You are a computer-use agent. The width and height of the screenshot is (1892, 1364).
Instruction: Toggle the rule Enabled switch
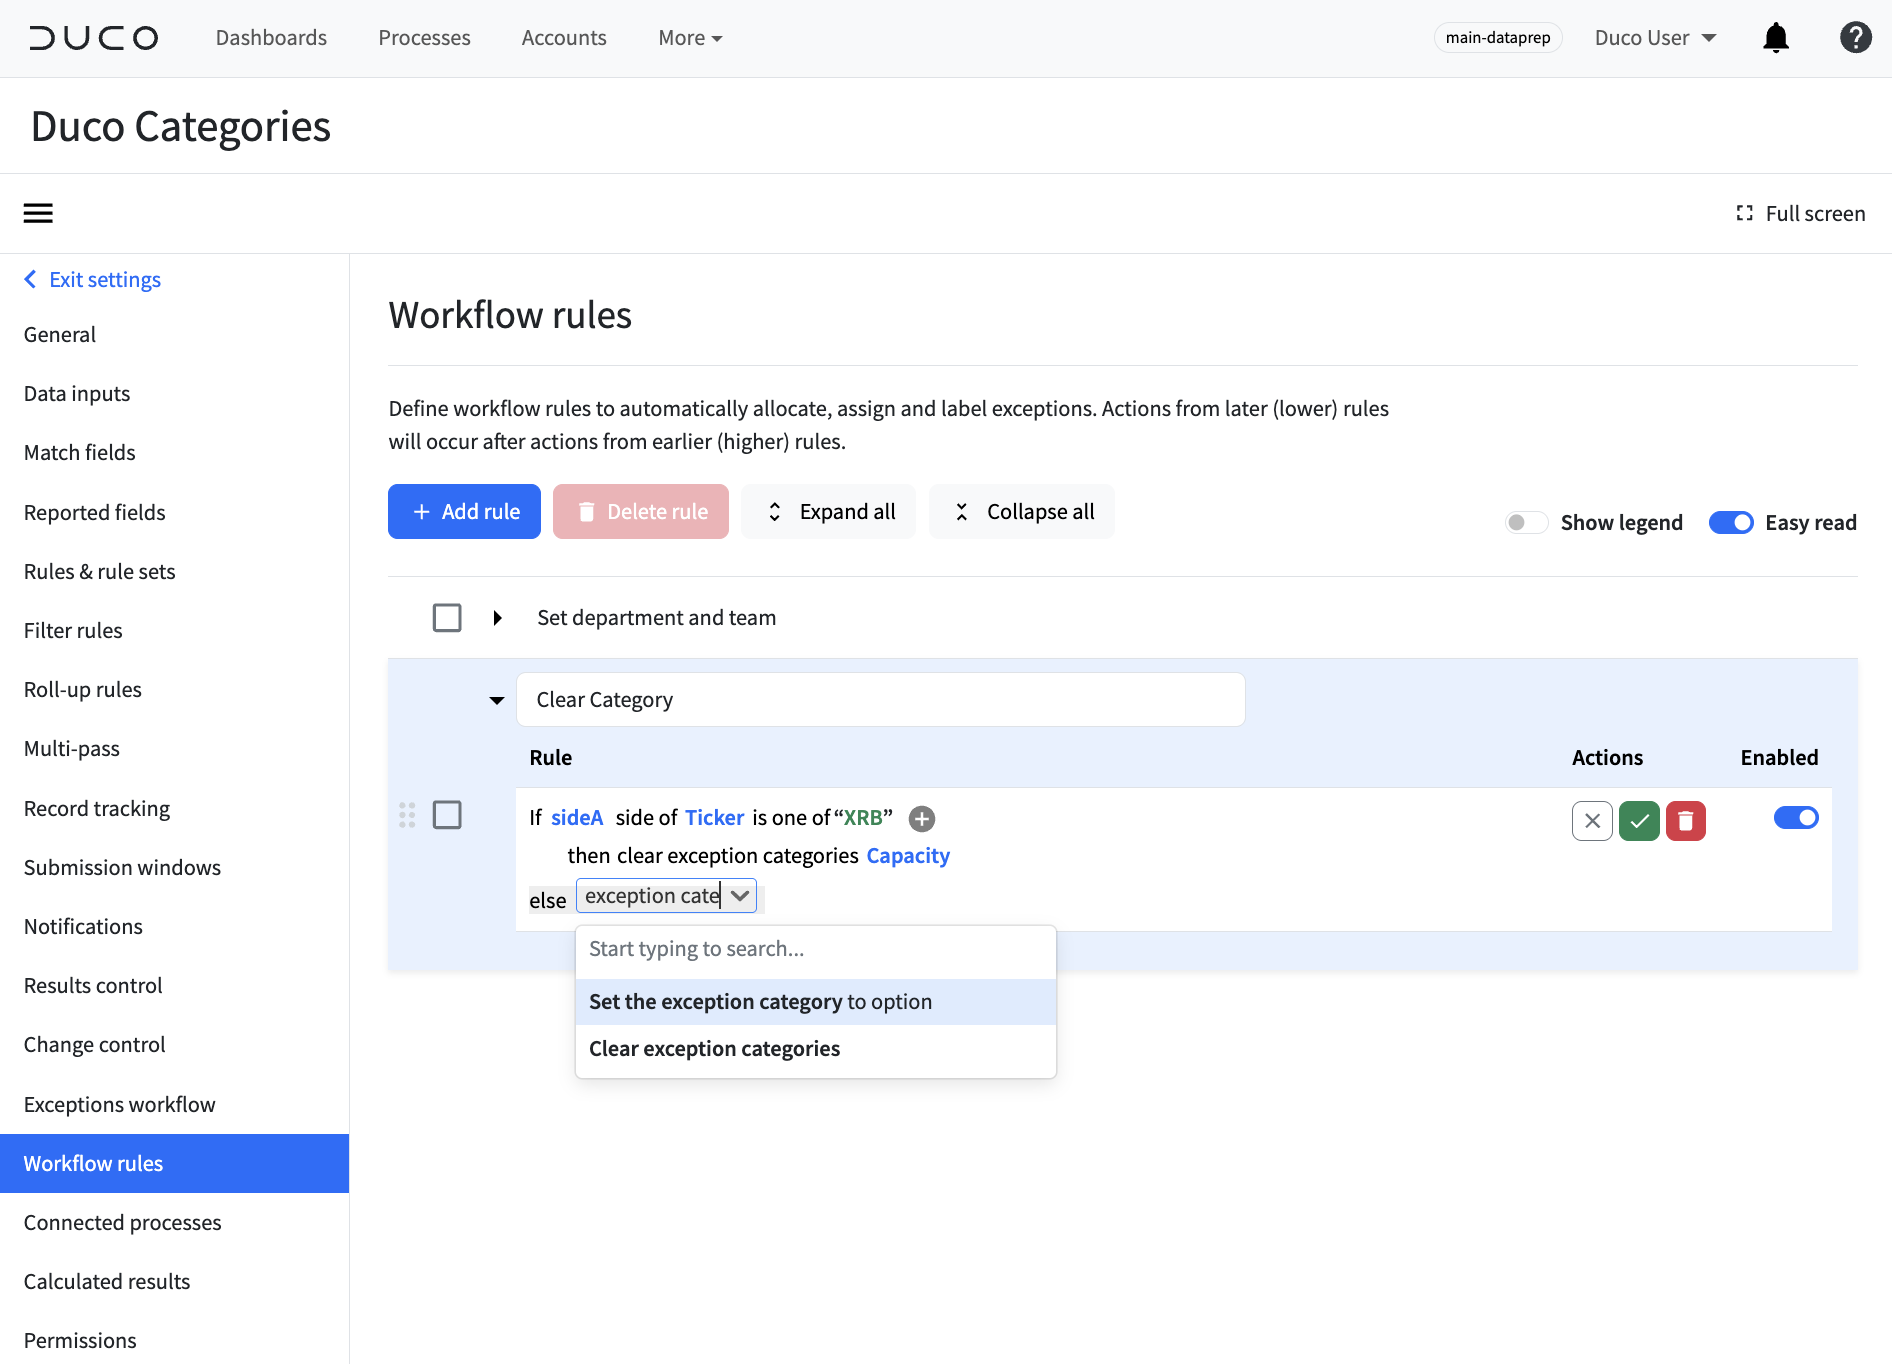coord(1796,818)
